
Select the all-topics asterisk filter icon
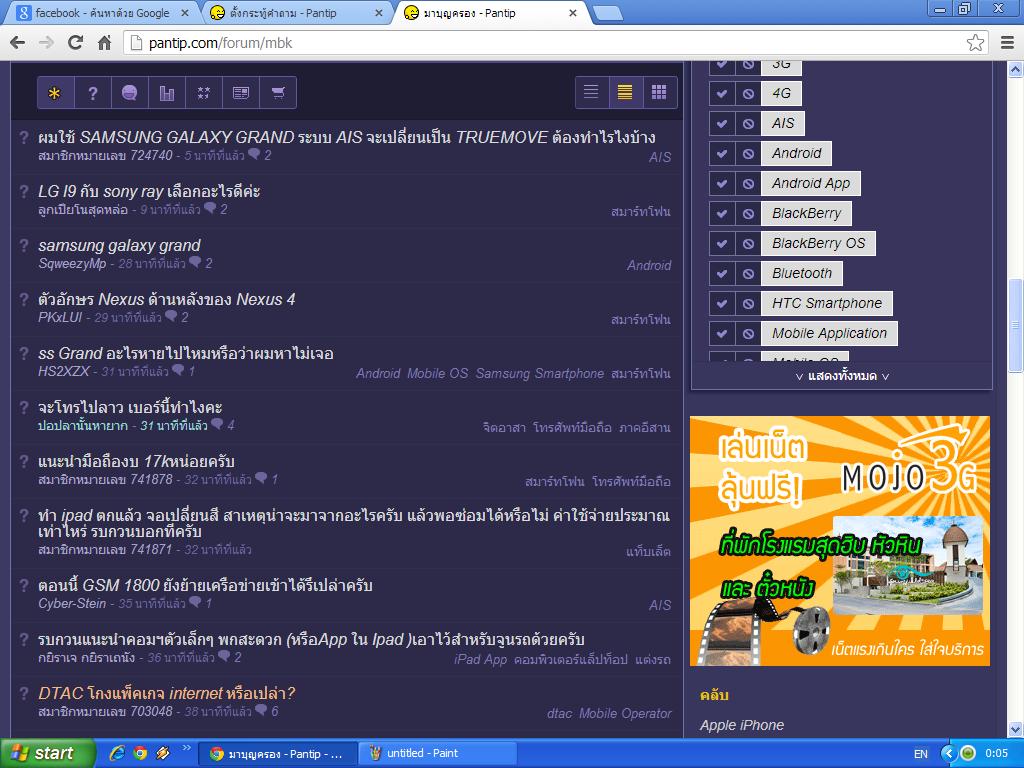click(x=55, y=93)
